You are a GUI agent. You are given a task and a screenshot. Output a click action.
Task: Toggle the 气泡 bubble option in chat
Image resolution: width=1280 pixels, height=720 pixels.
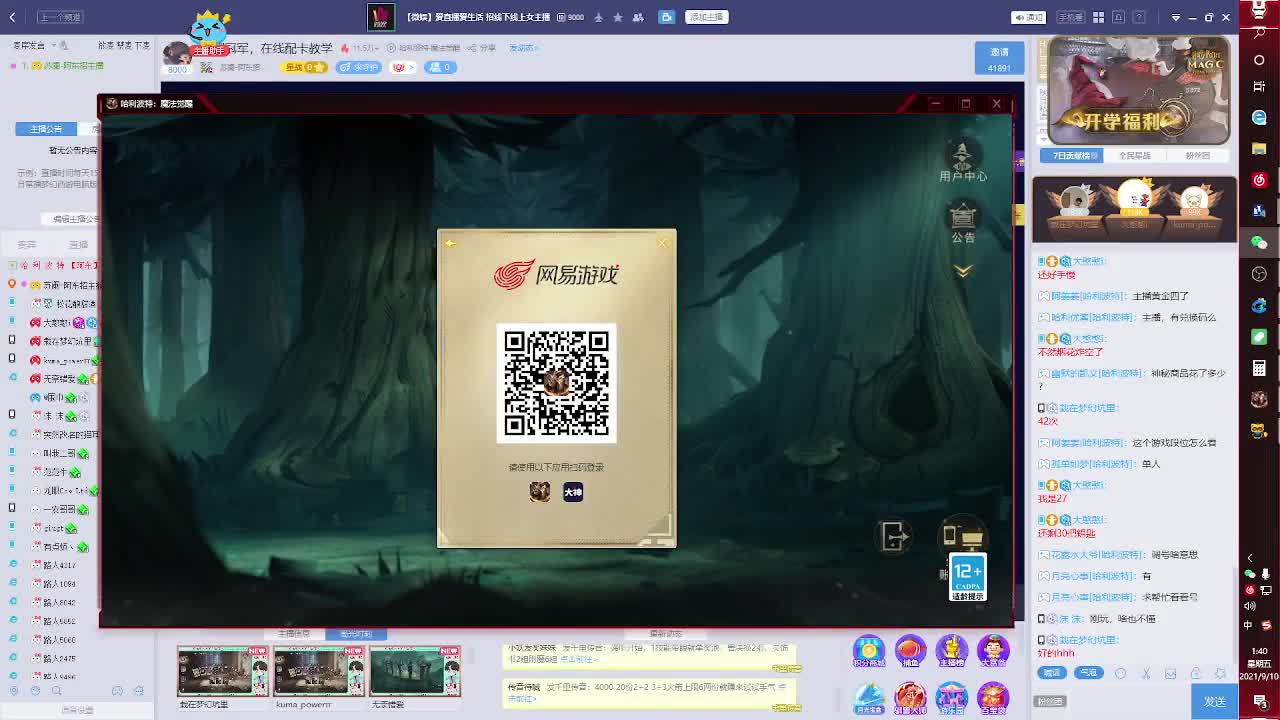(x=1088, y=673)
